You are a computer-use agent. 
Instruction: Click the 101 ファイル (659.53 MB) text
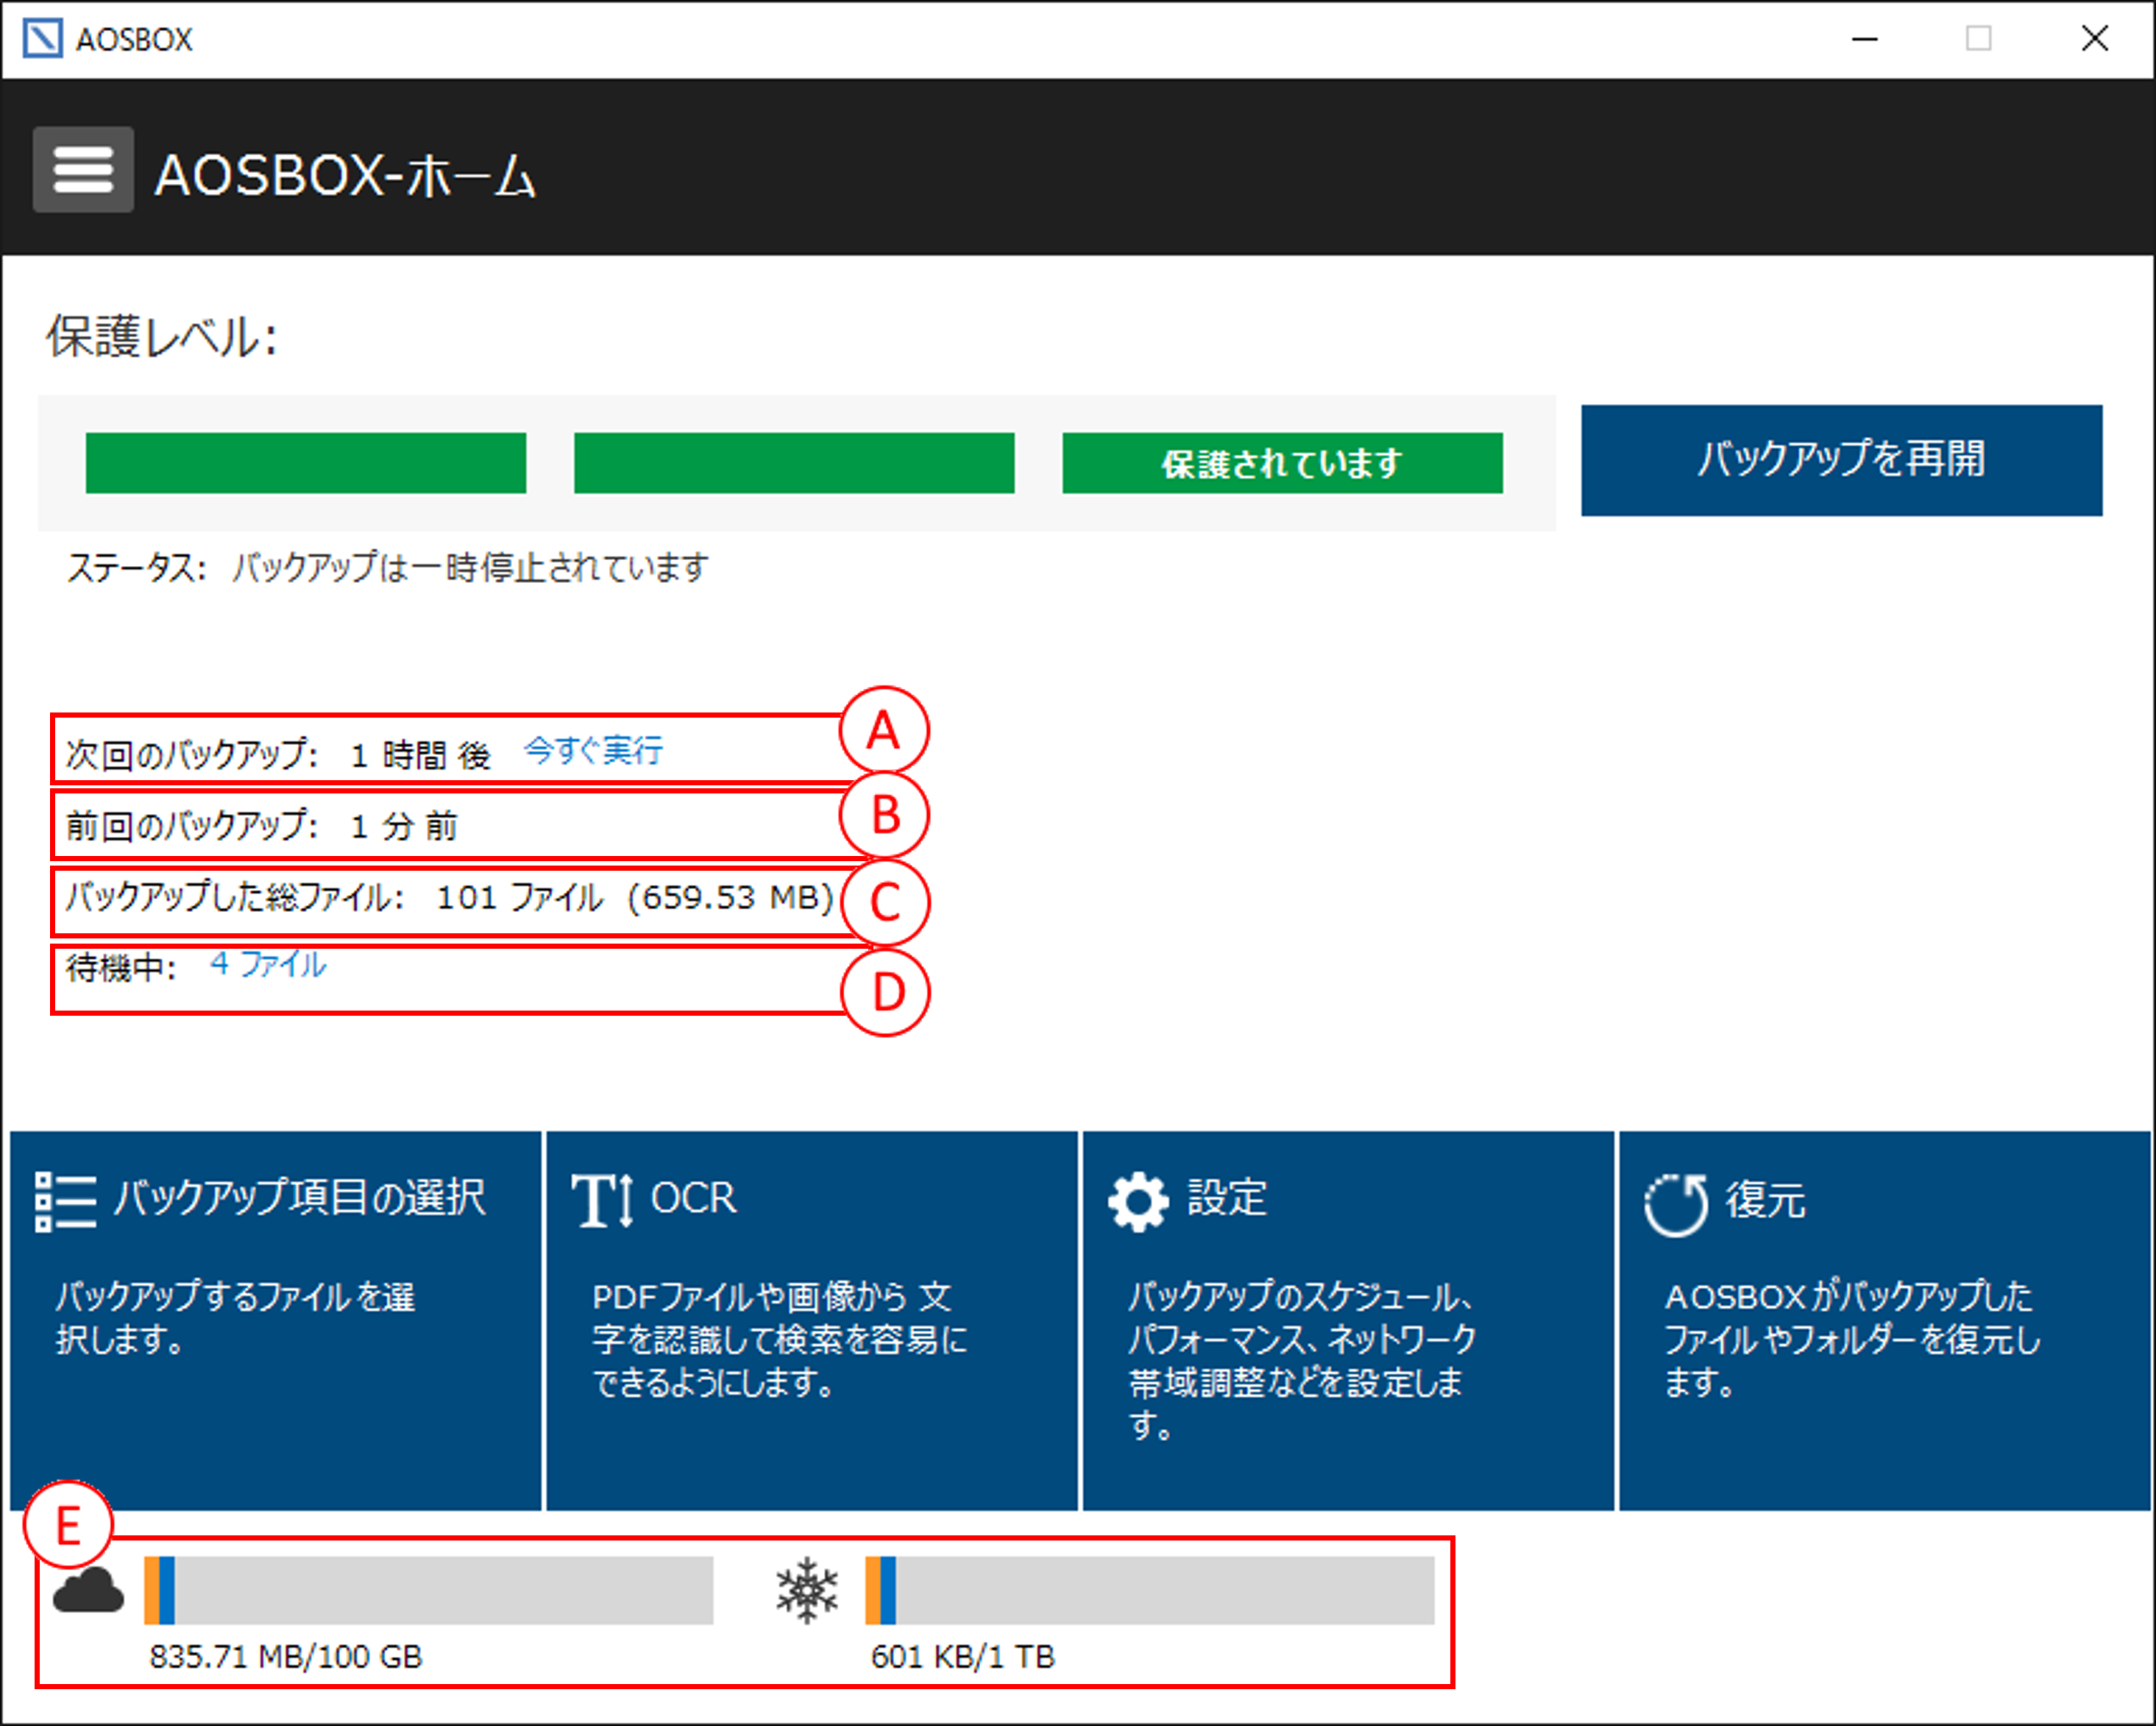pos(635,897)
